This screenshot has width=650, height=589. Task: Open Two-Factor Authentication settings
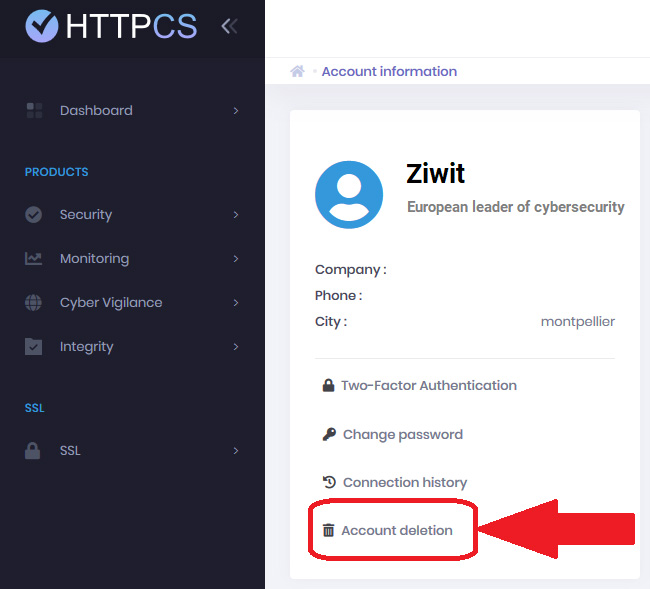coord(428,385)
